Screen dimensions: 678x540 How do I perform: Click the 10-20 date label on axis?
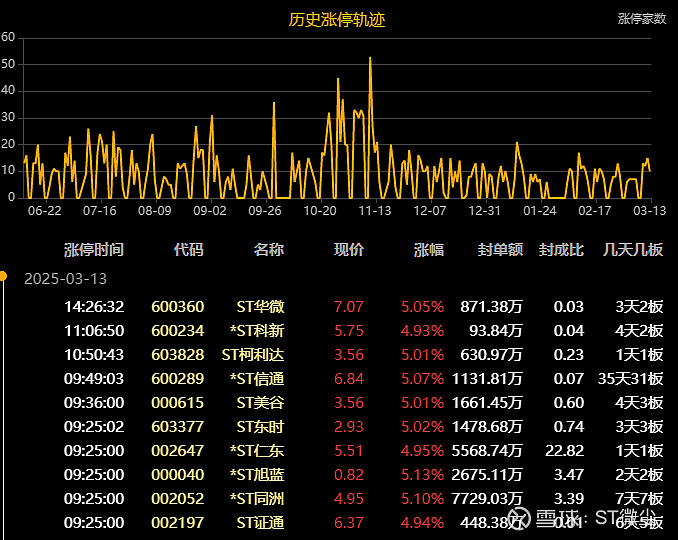[319, 211]
